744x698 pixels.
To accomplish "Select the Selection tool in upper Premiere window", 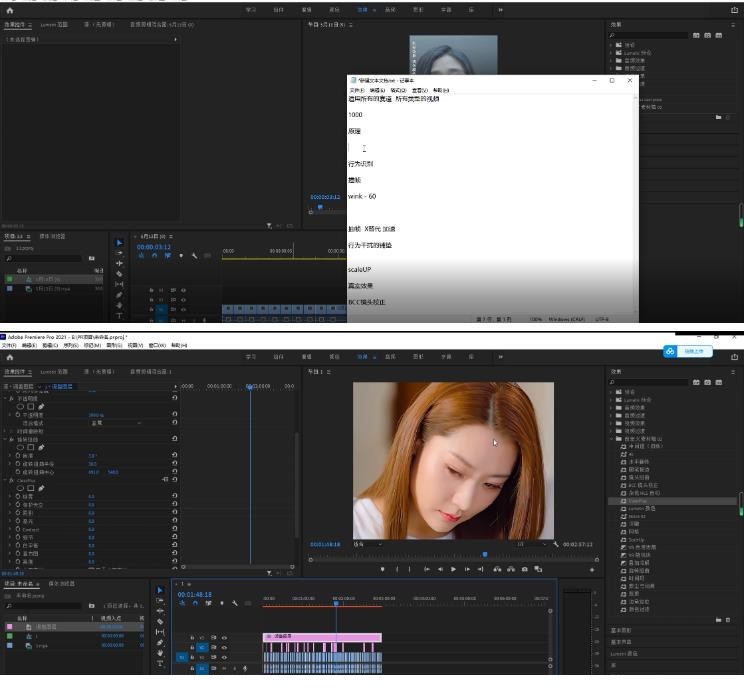I will (119, 242).
